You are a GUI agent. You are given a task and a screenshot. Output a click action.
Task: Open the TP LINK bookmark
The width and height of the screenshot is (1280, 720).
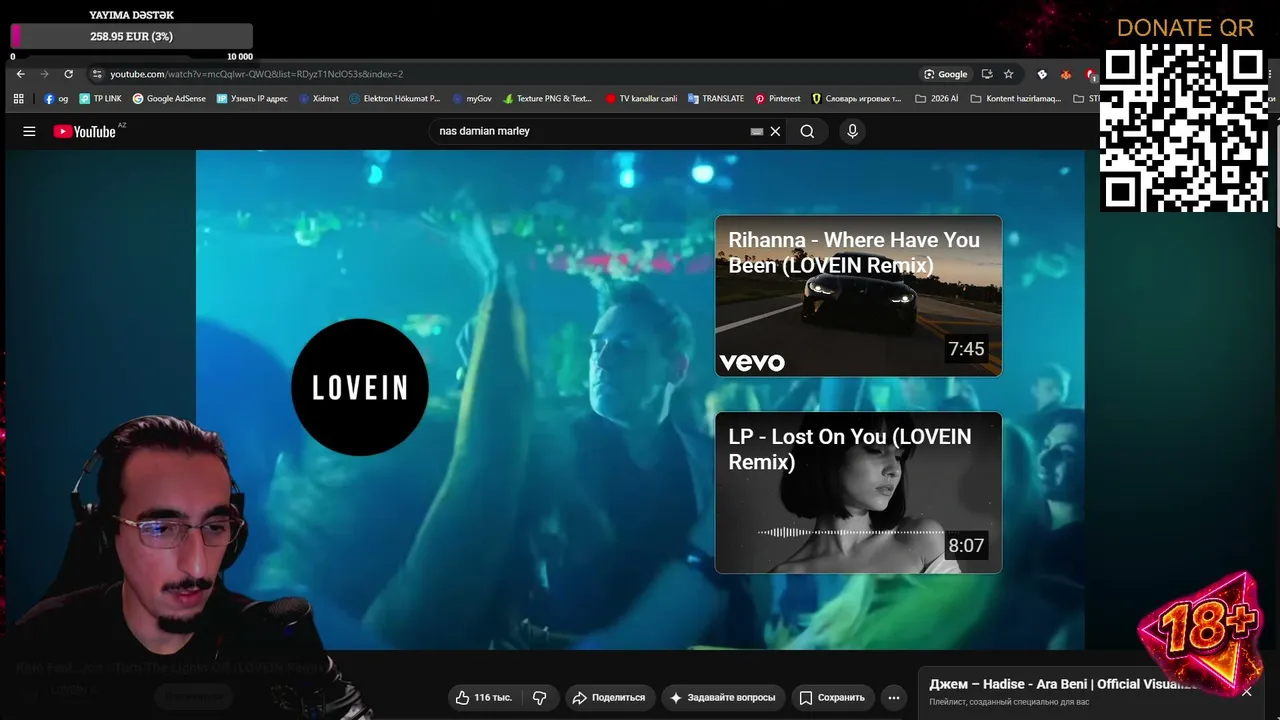pos(100,99)
